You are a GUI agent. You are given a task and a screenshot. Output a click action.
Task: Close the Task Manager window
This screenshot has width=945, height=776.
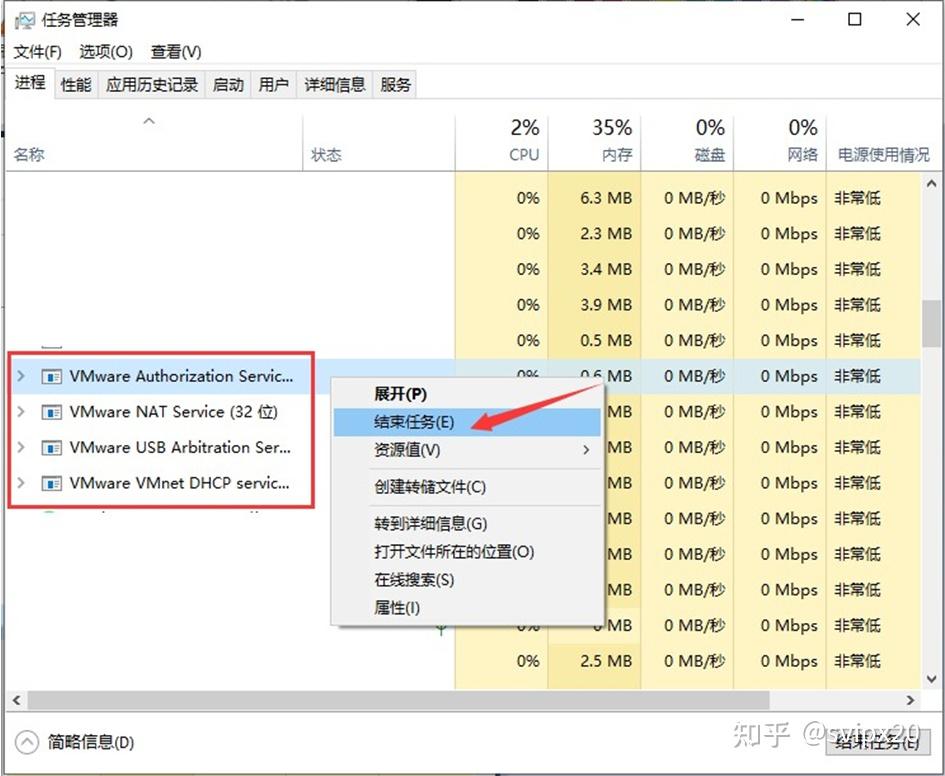913,20
